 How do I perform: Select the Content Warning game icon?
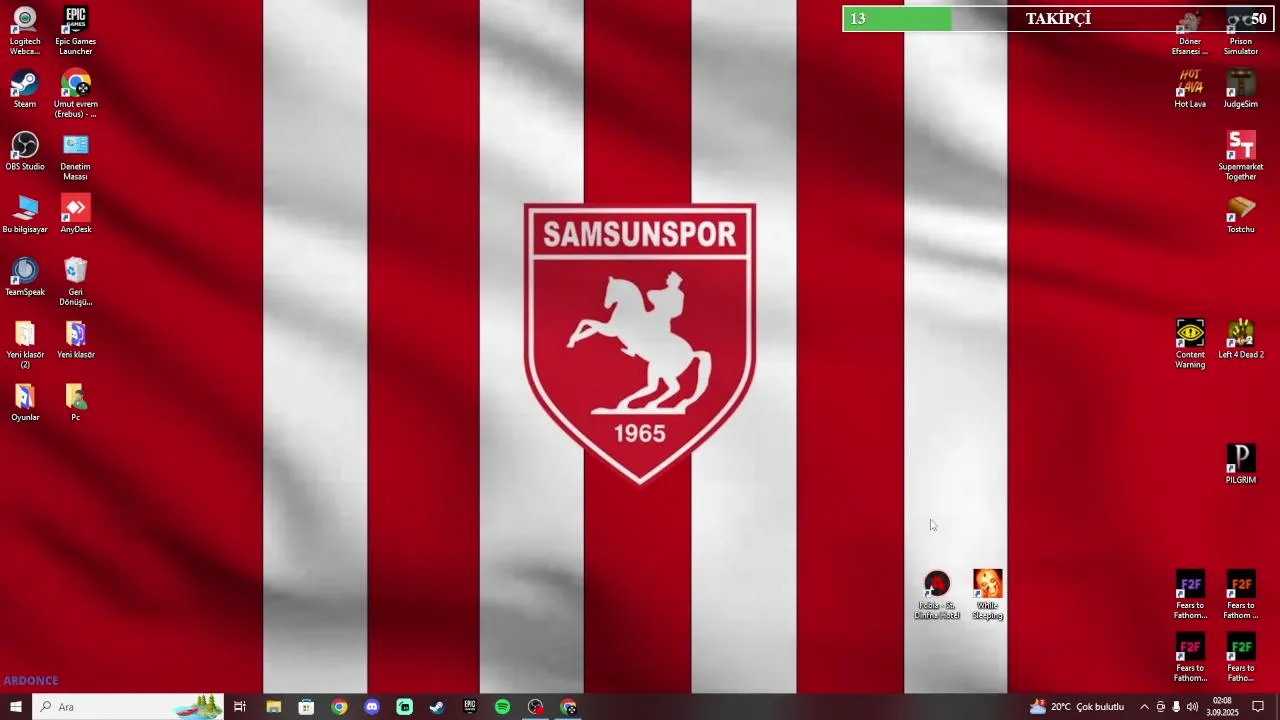(x=1190, y=345)
